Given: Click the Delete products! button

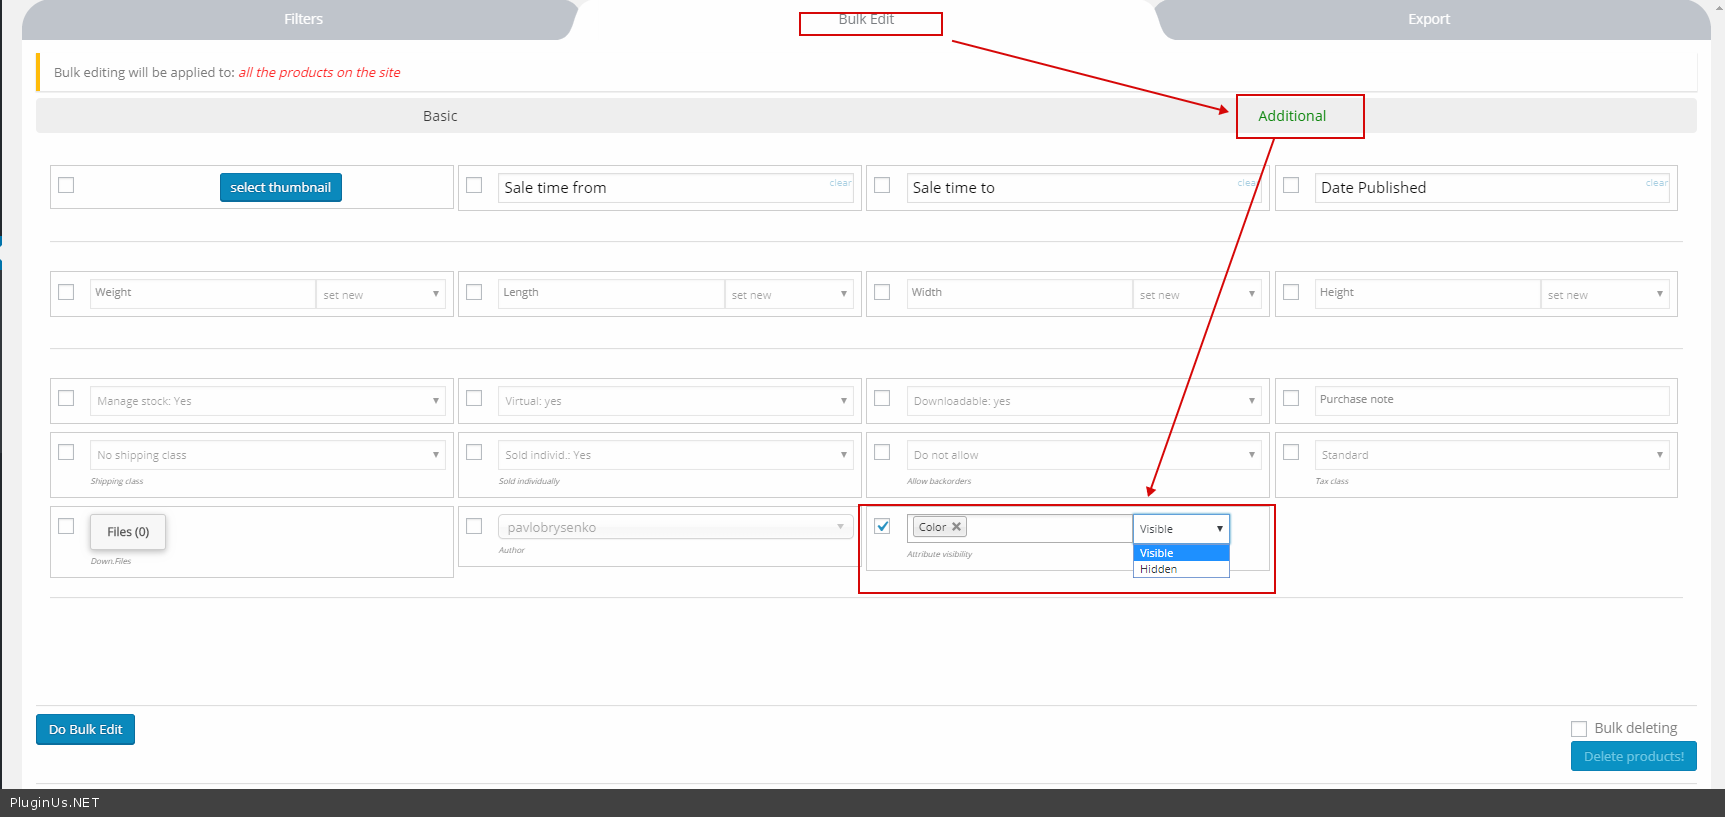Looking at the screenshot, I should click(1633, 756).
